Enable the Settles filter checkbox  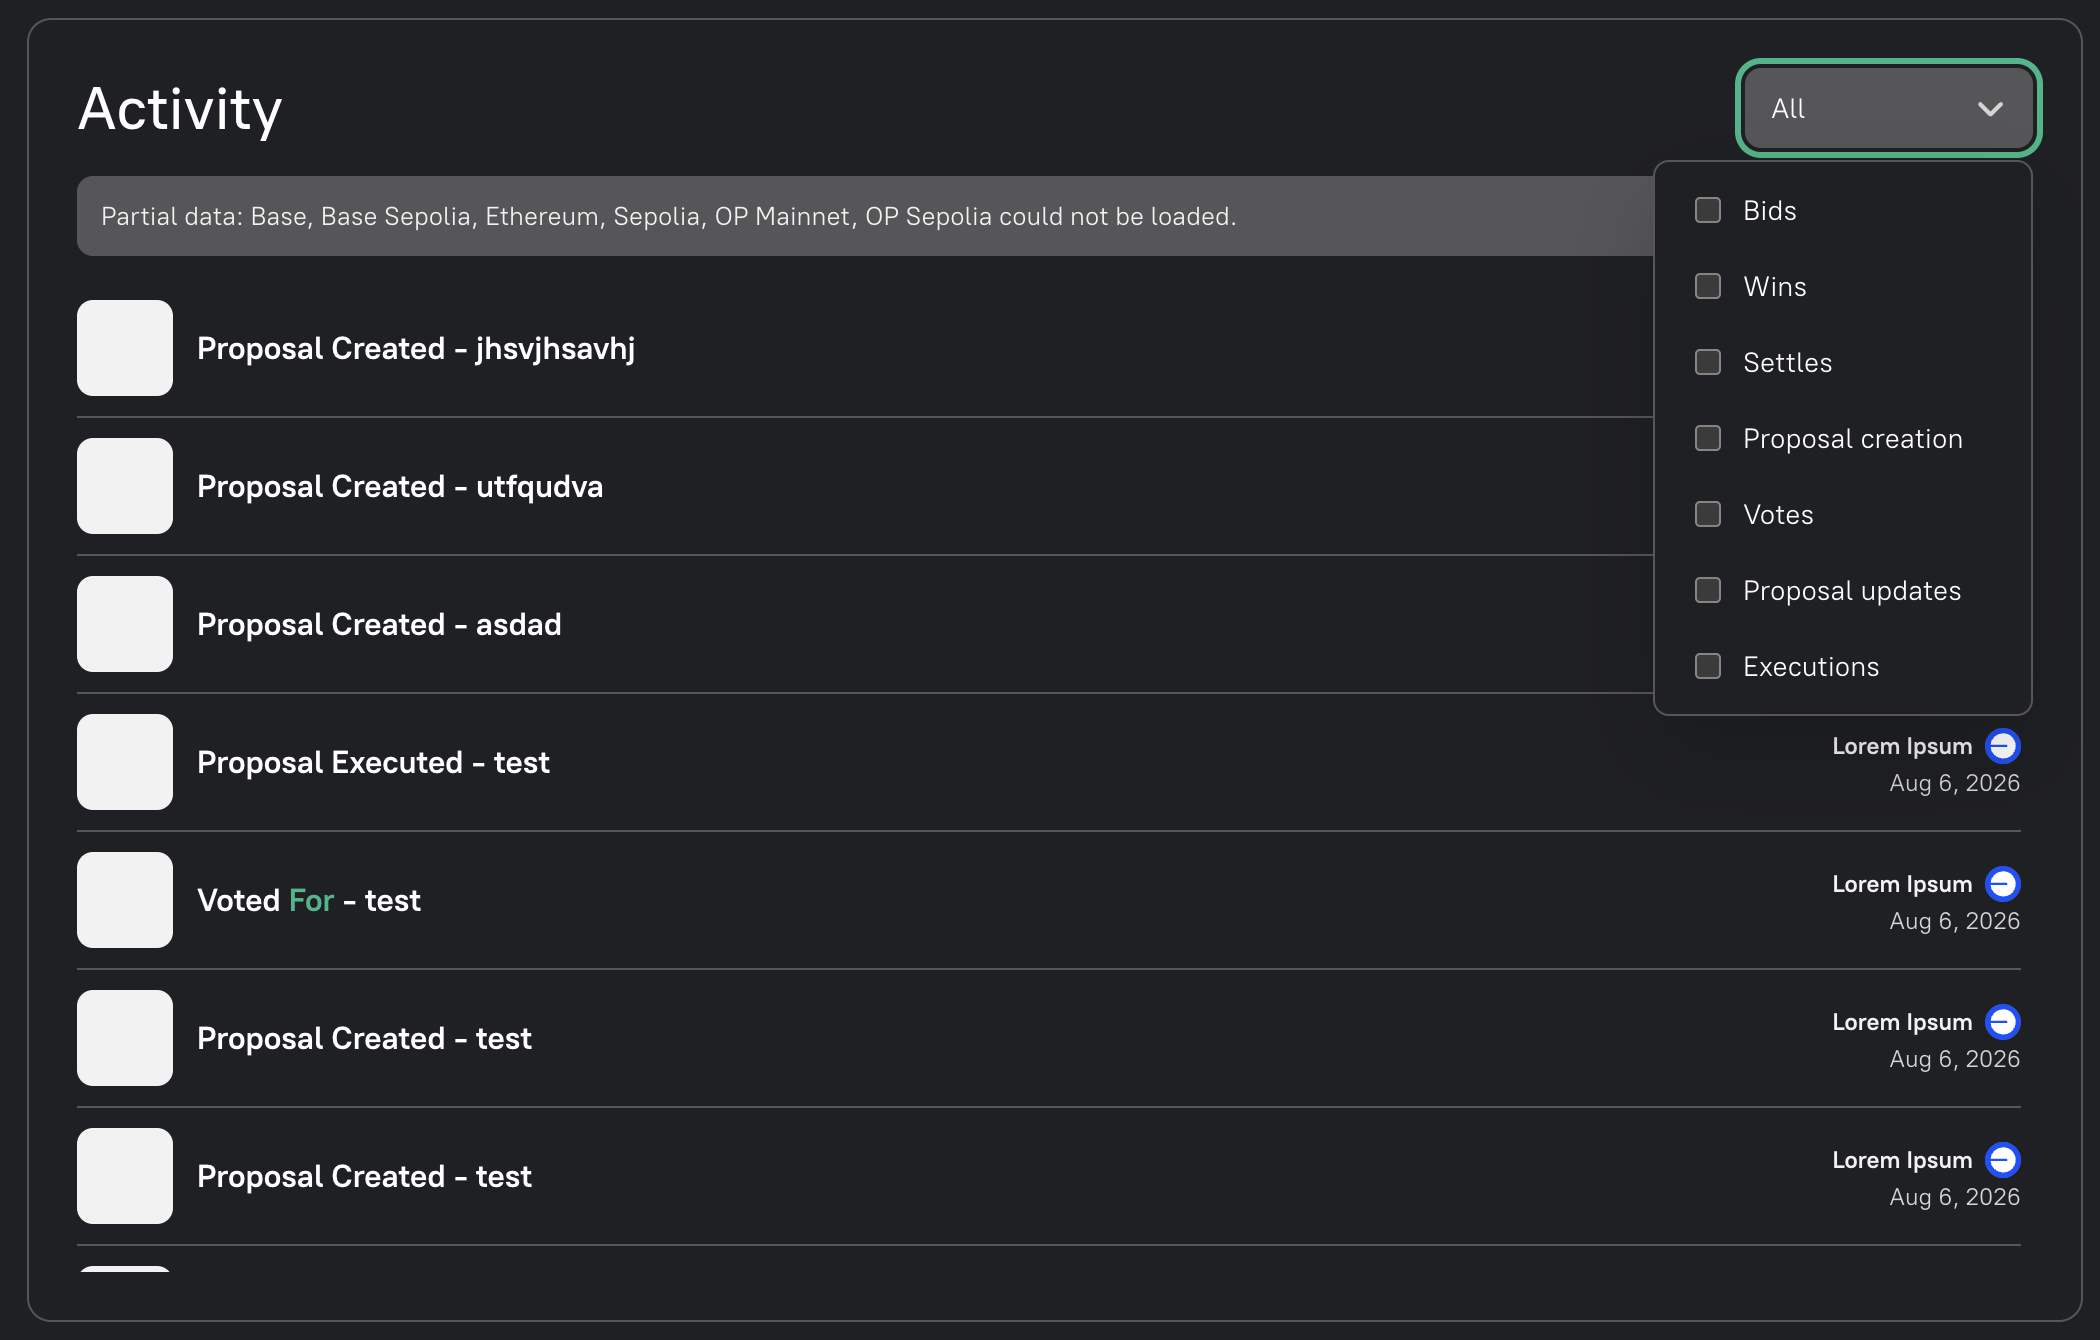(x=1708, y=362)
